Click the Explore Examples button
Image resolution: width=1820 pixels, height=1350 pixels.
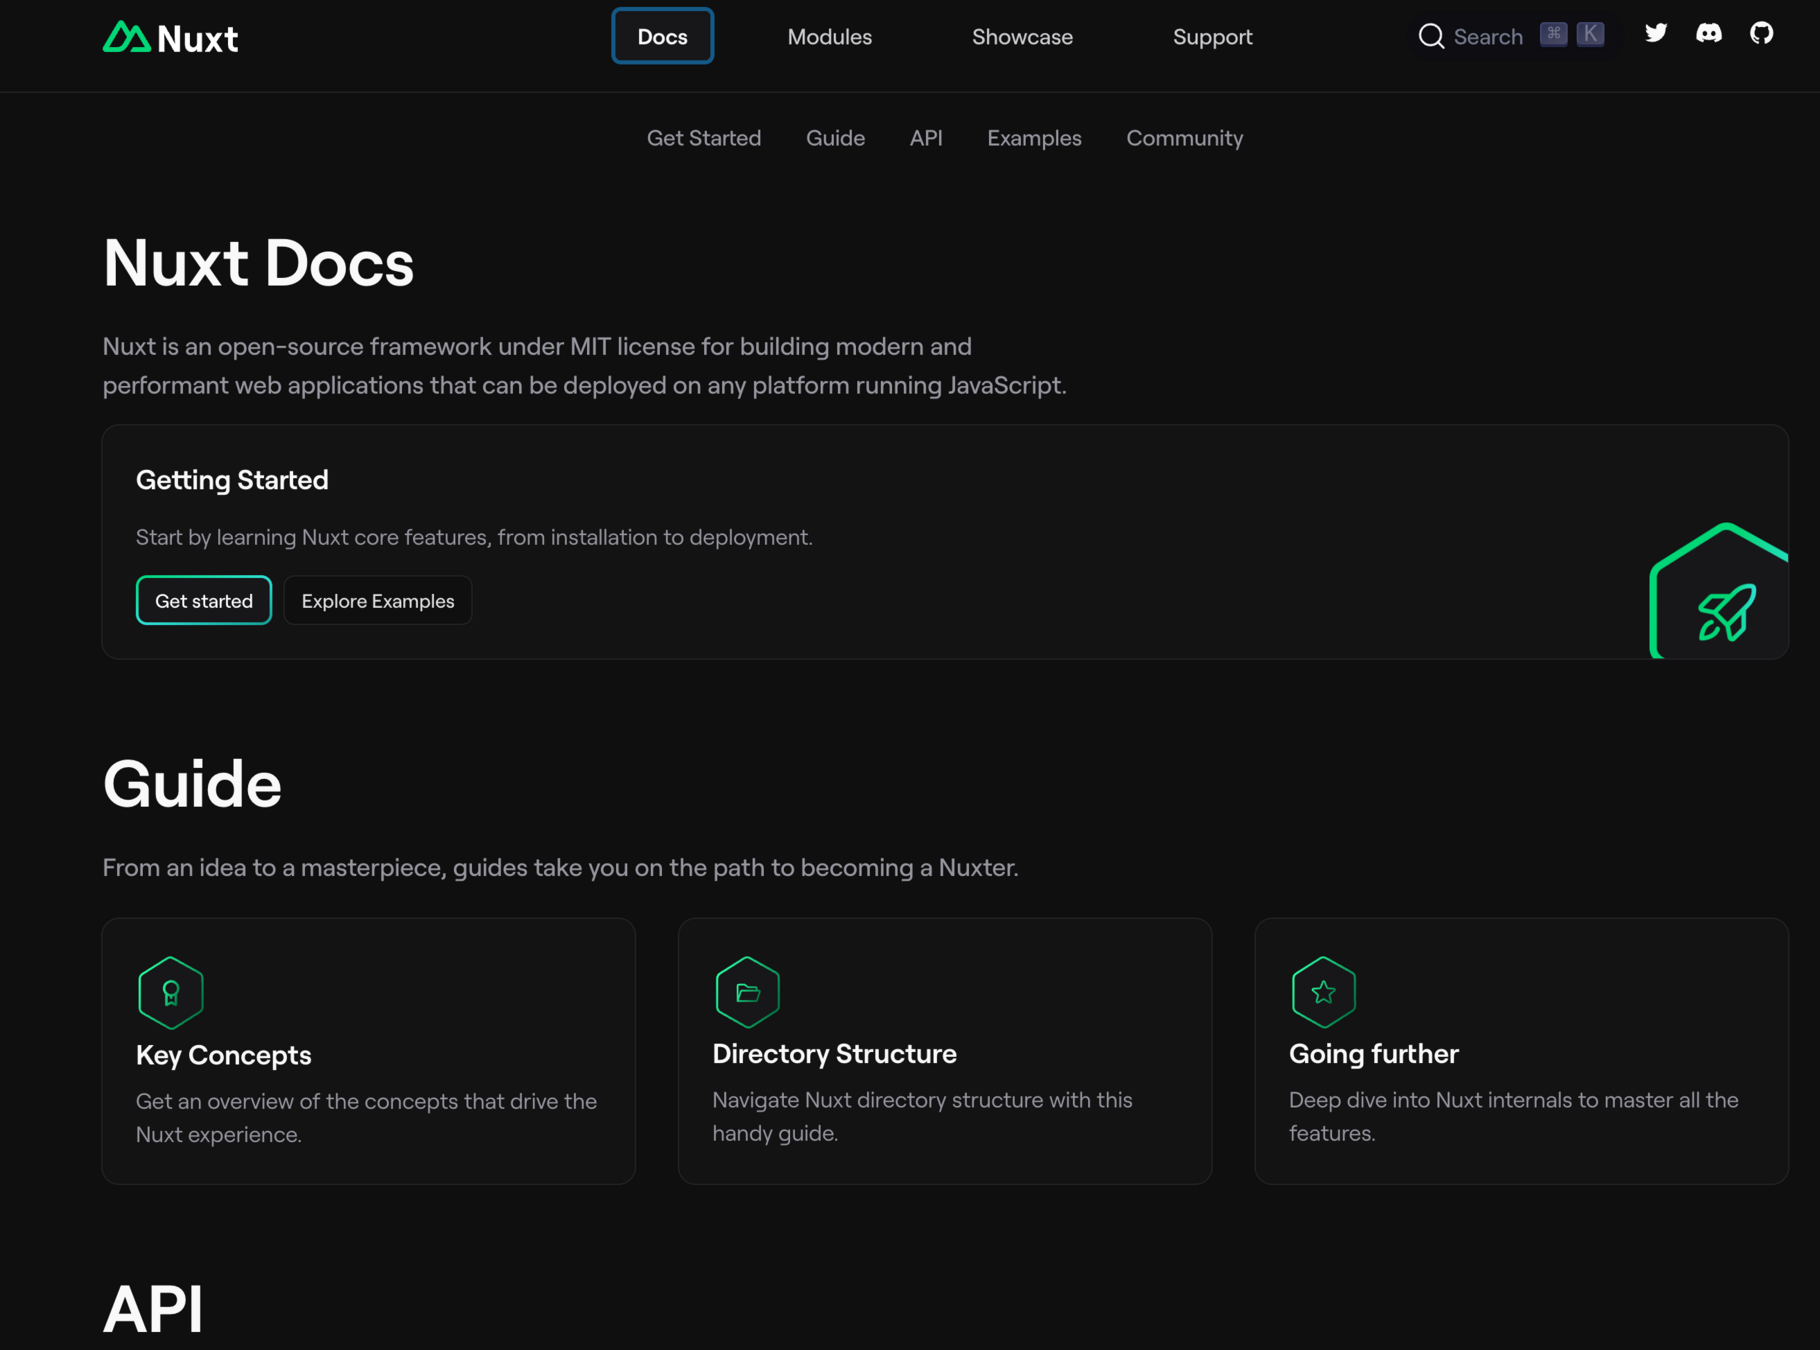378,600
